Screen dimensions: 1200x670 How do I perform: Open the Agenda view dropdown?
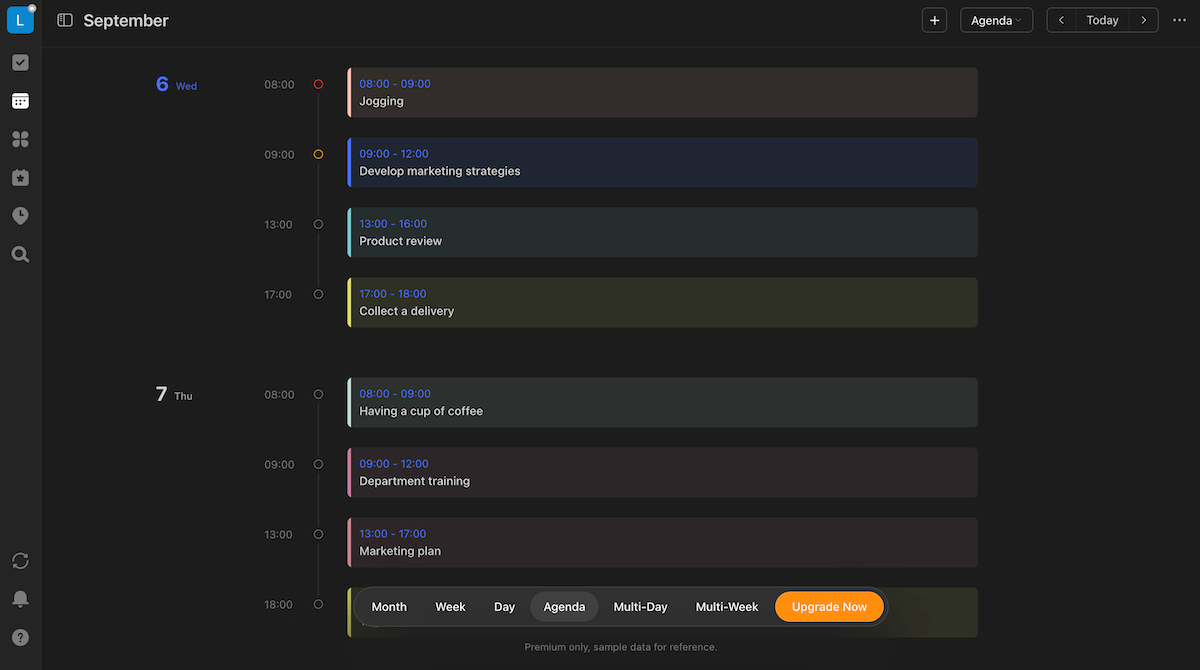click(x=996, y=19)
